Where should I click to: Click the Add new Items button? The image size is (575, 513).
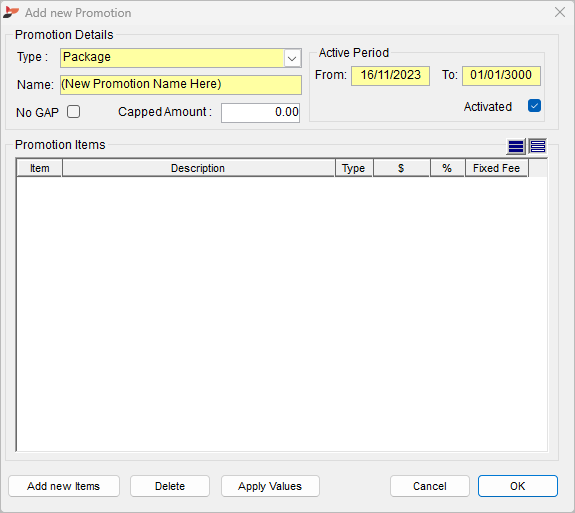point(64,486)
